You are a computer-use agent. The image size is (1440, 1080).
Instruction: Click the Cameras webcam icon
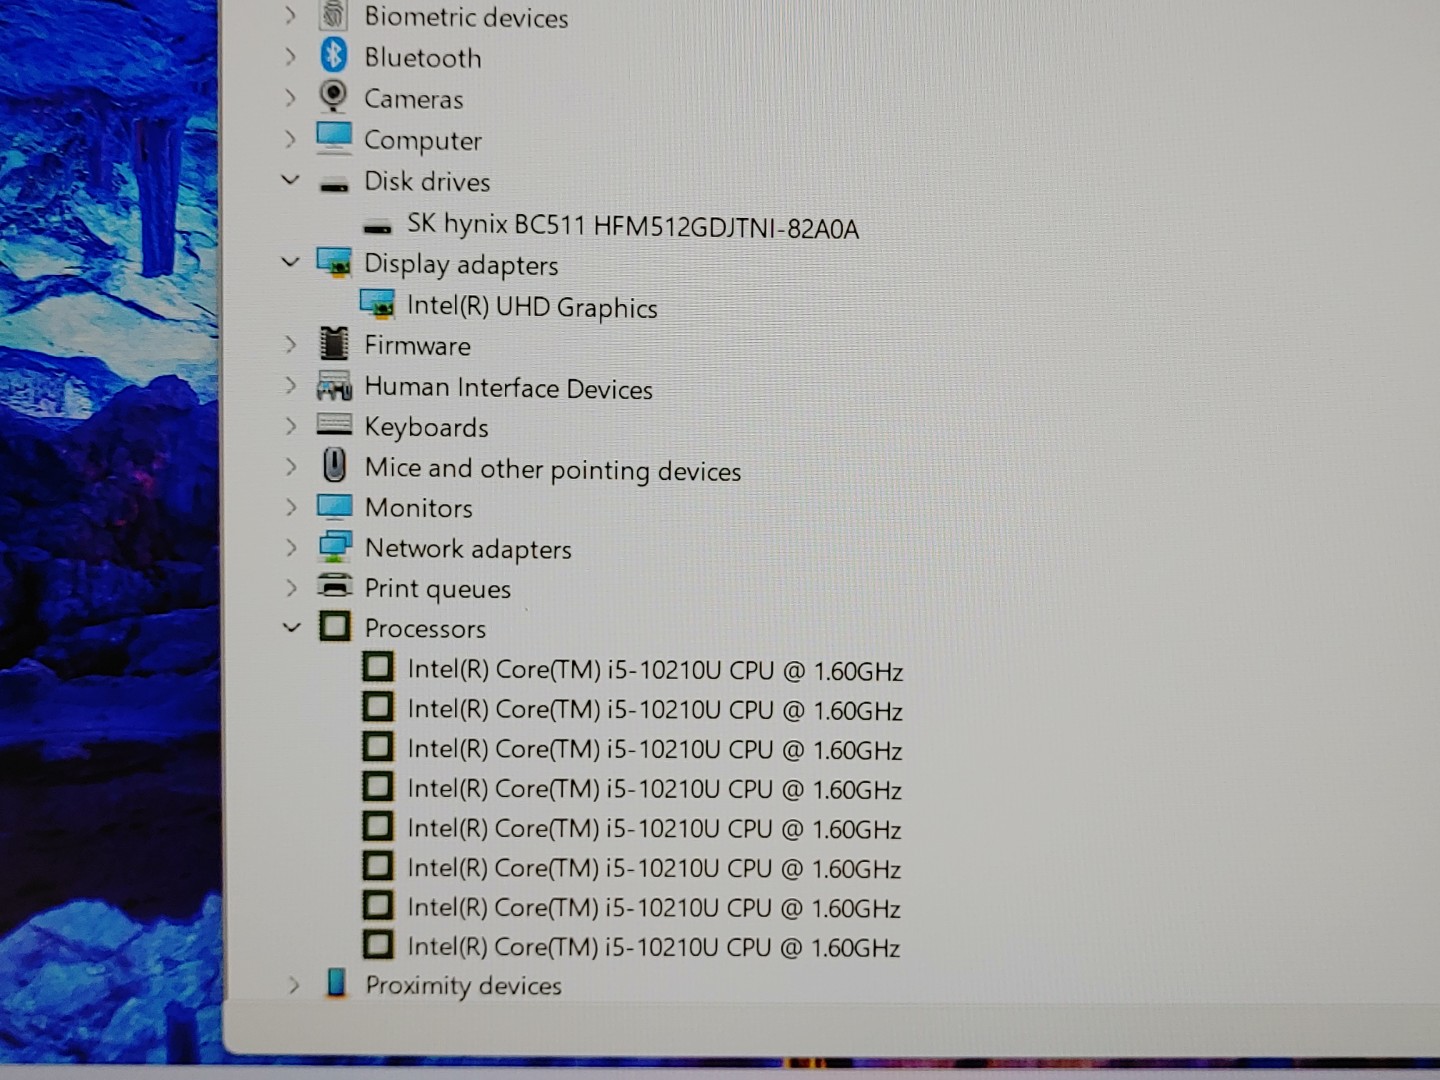pyautogui.click(x=334, y=97)
